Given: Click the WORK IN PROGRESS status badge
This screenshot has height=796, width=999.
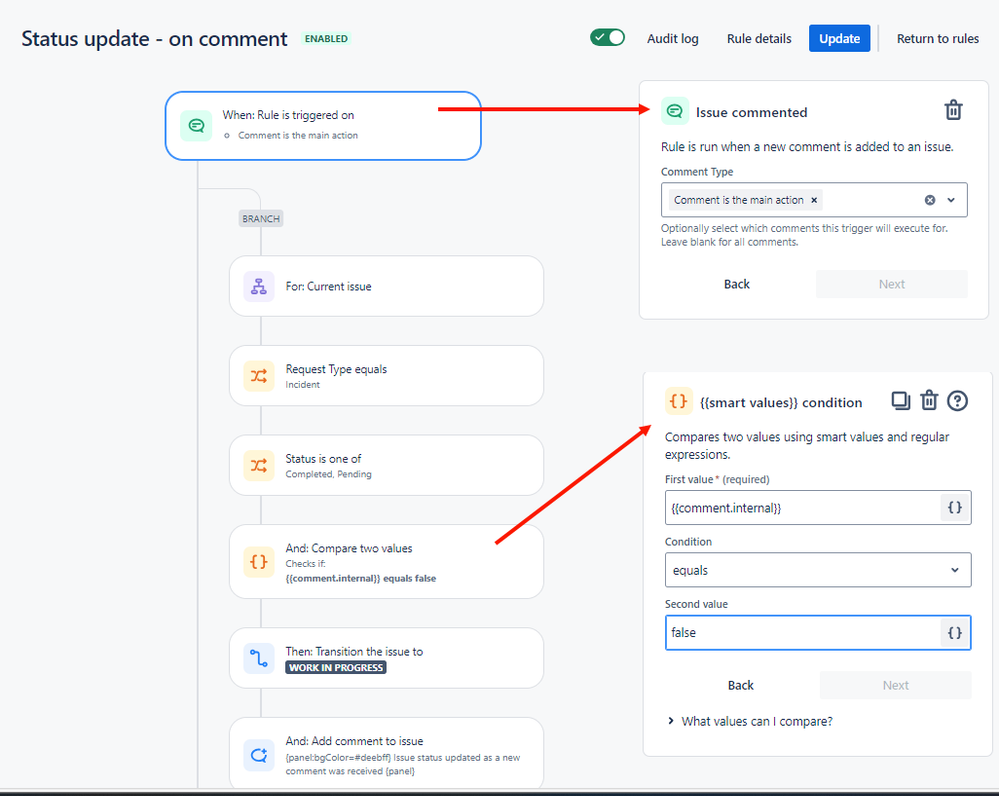Looking at the screenshot, I should 336,667.
